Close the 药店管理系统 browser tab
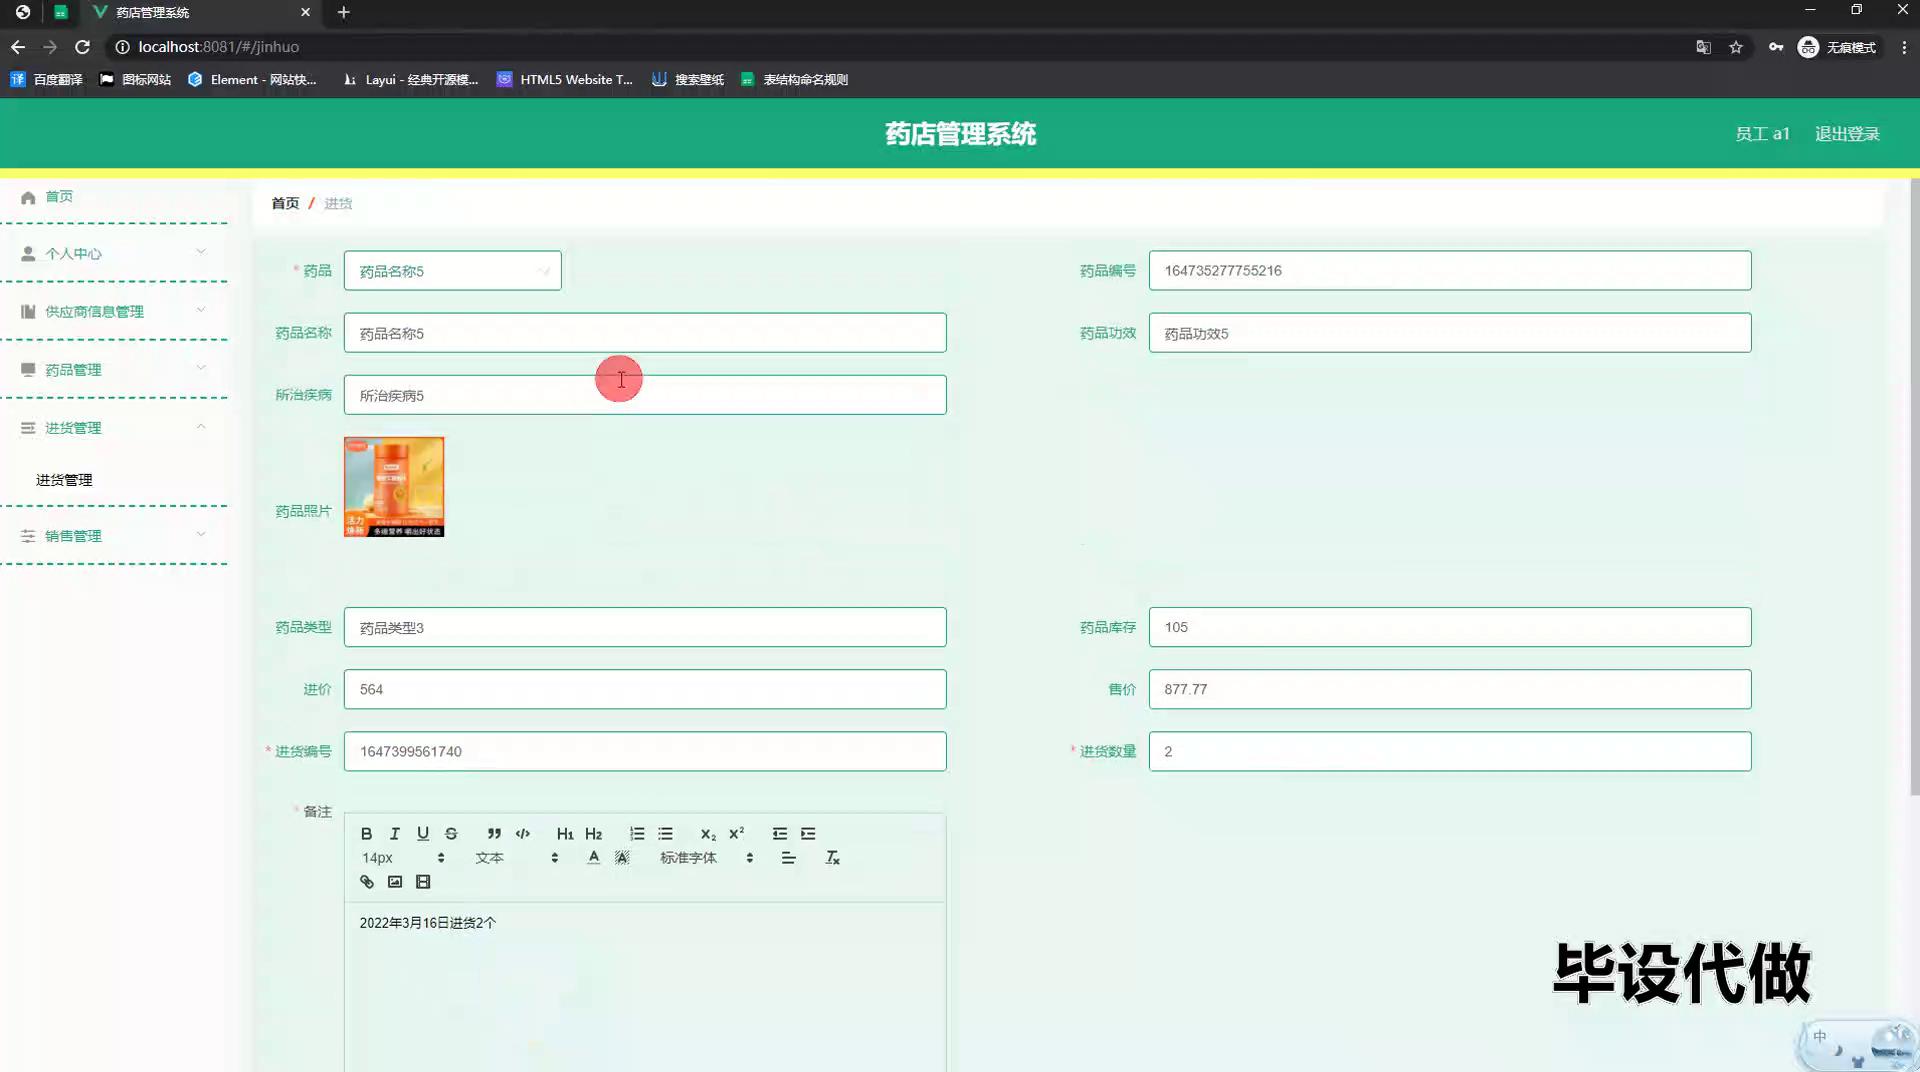The image size is (1920, 1072). tap(305, 12)
